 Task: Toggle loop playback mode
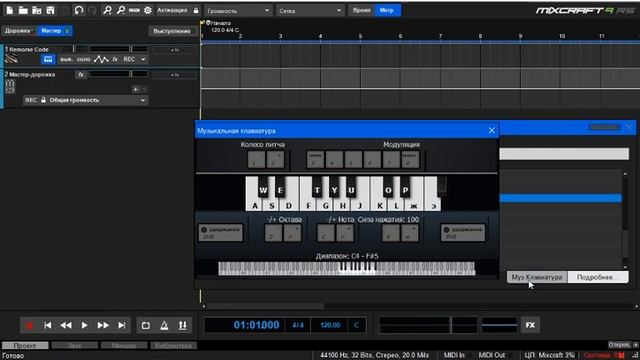point(146,325)
